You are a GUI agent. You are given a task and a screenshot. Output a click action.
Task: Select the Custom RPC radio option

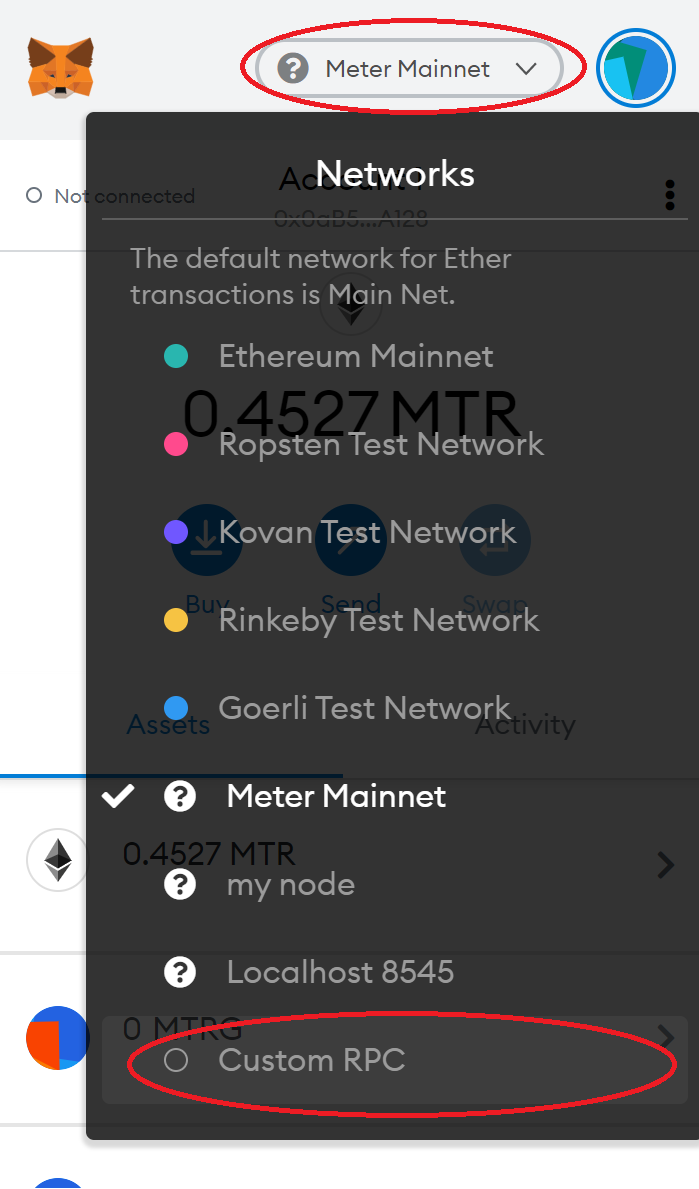pos(176,1060)
